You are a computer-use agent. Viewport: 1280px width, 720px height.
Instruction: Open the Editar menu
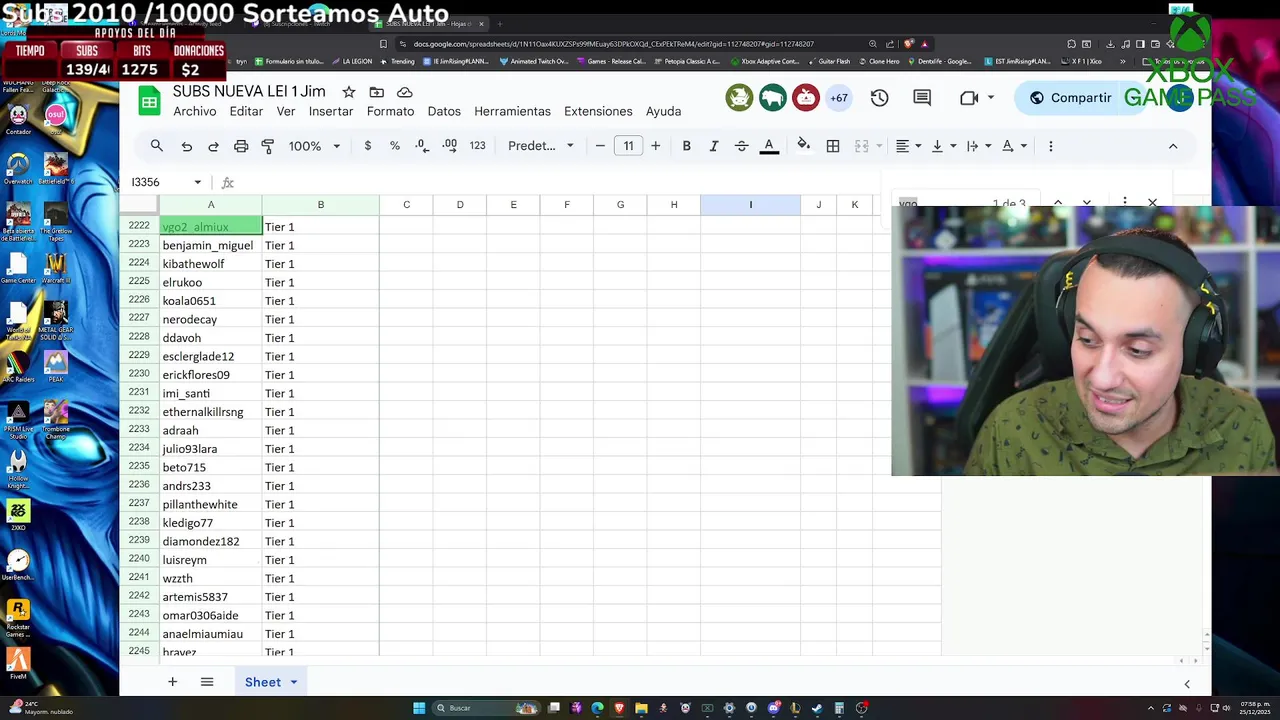click(246, 111)
